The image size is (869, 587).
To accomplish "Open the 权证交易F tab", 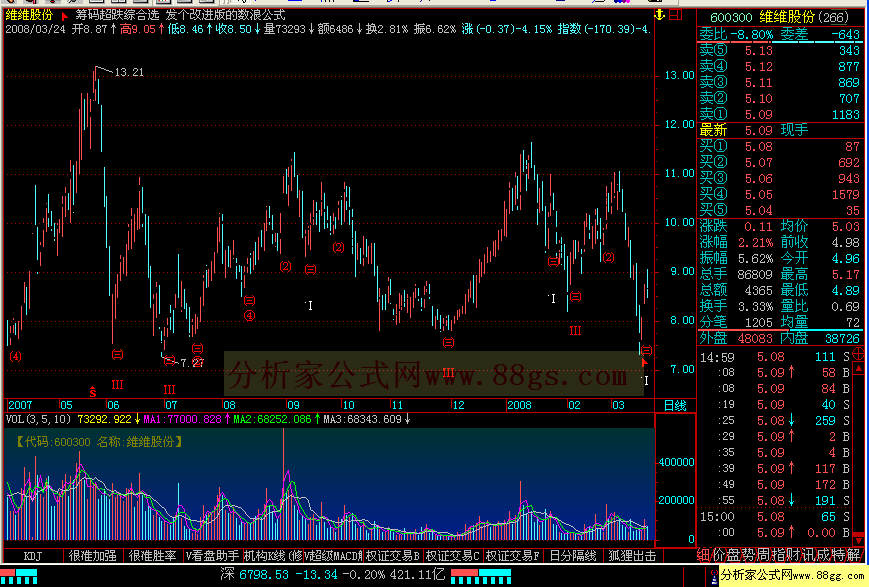I will [512, 556].
